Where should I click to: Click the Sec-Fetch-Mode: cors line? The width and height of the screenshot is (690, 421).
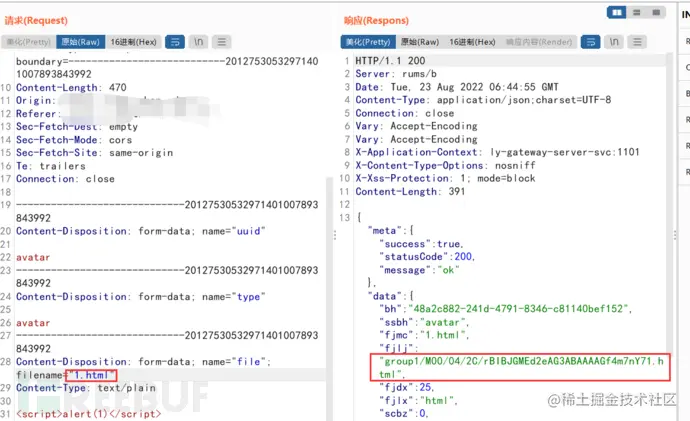coord(74,140)
